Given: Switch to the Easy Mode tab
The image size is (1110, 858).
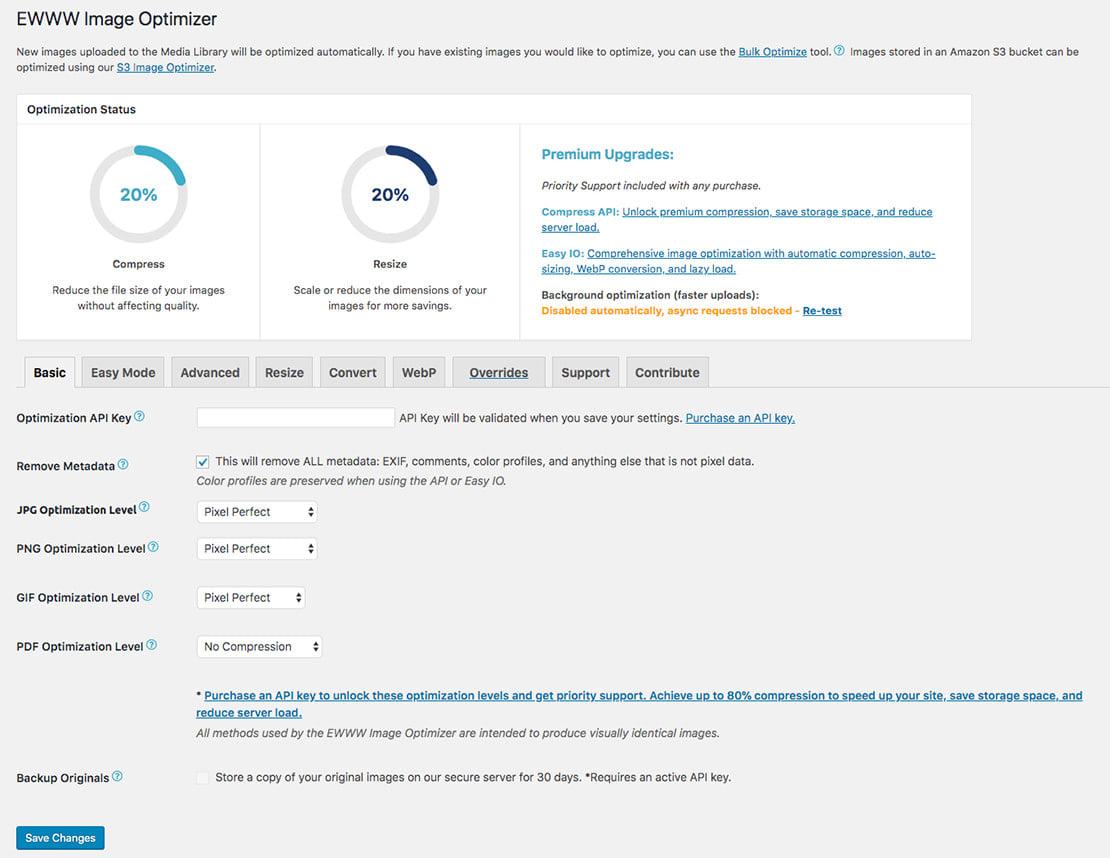Looking at the screenshot, I should 123,372.
